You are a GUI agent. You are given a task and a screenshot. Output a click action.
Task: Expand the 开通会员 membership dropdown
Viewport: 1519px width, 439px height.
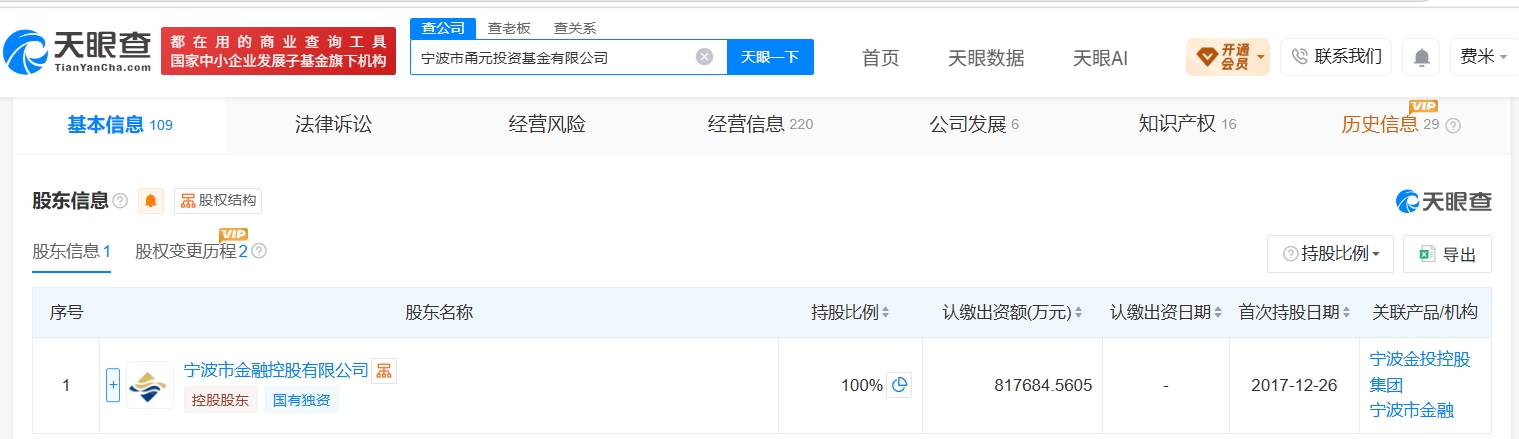click(1227, 57)
